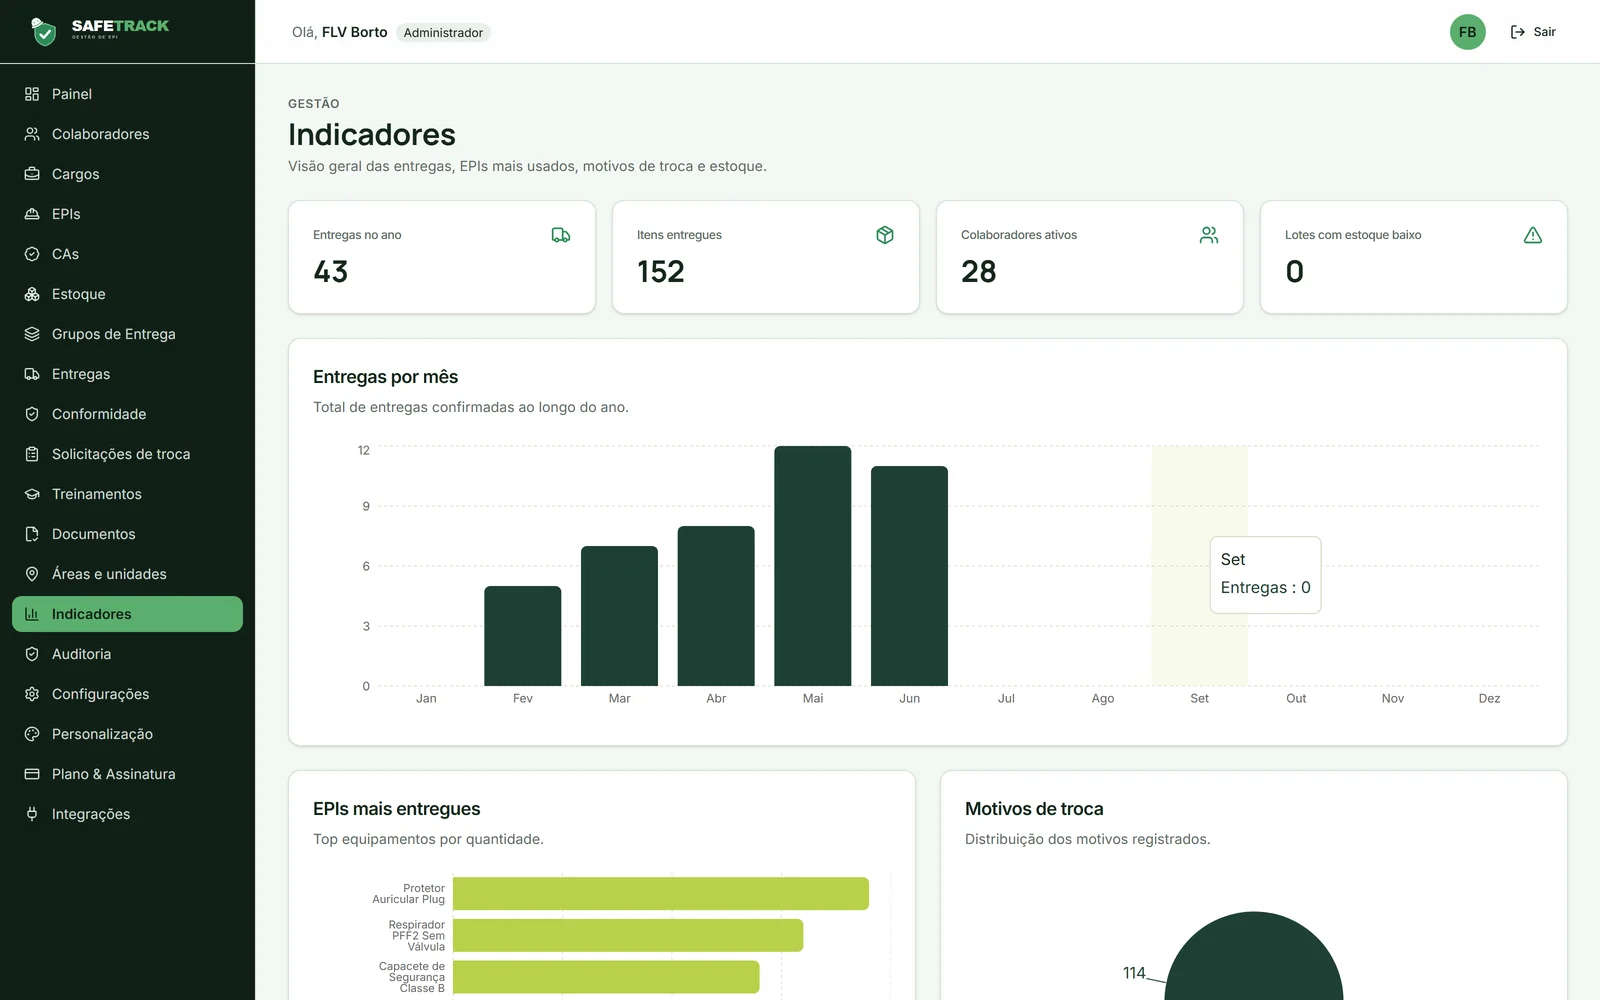Click the Jun bar in Entregas por mês

coord(909,576)
